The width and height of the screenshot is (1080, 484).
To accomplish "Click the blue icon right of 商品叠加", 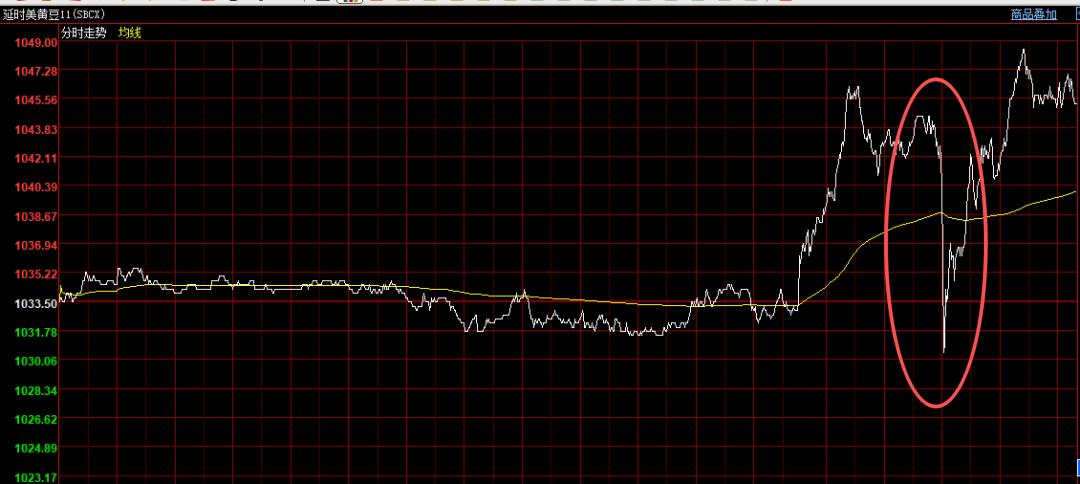I will pyautogui.click(x=1076, y=14).
